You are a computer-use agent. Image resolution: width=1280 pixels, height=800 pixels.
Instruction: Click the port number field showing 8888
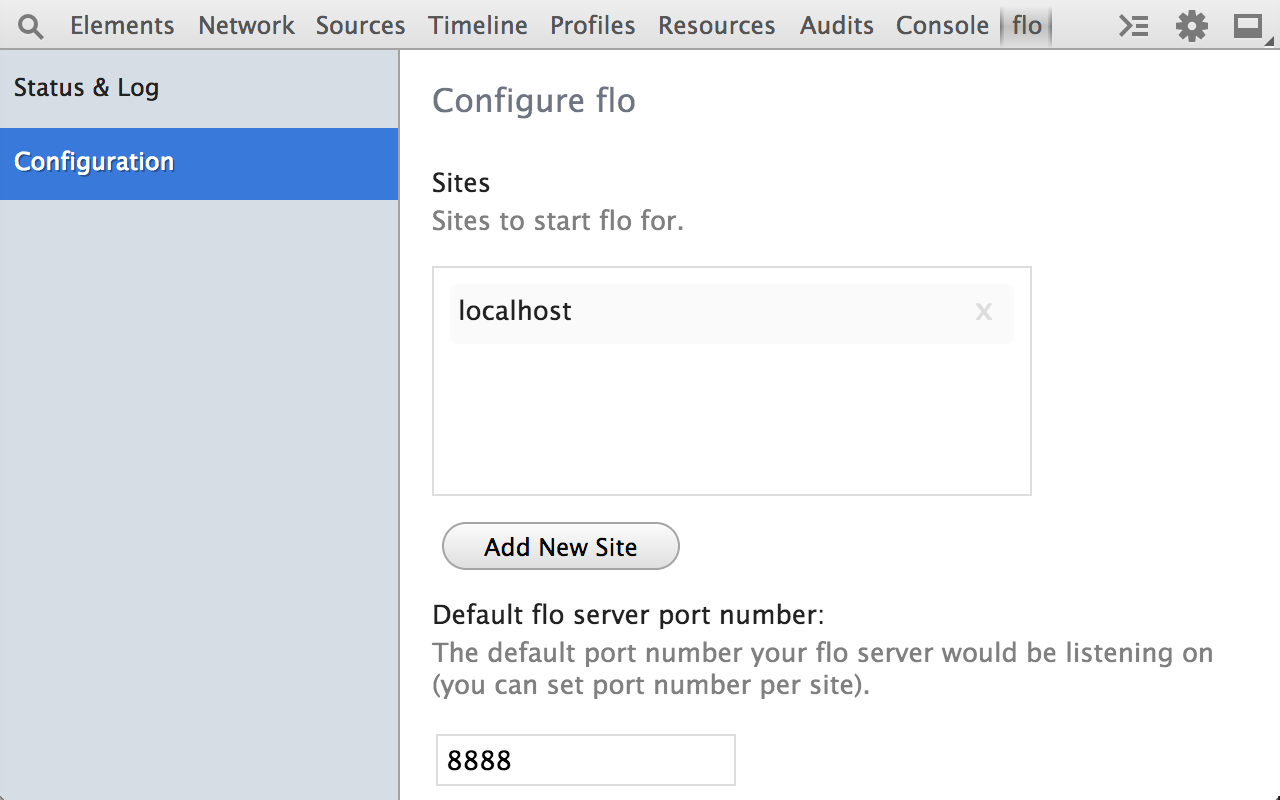[585, 760]
